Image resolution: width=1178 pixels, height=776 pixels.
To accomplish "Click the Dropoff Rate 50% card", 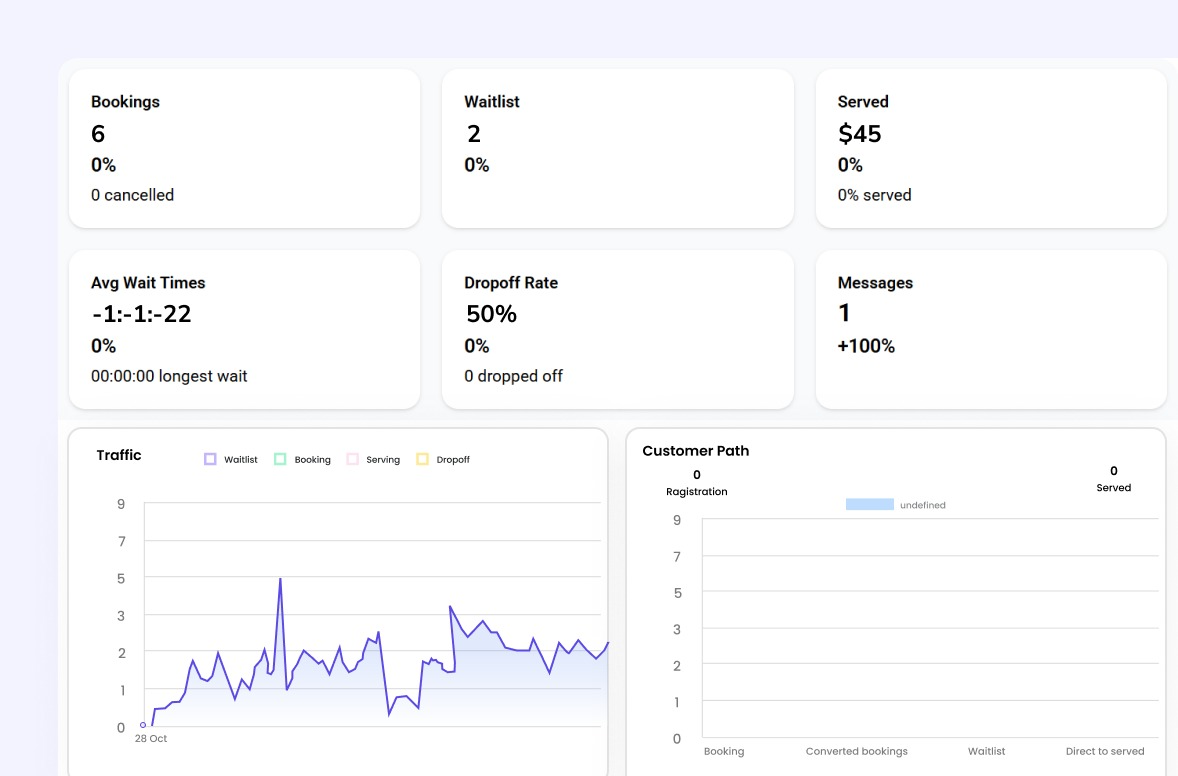I will point(617,328).
